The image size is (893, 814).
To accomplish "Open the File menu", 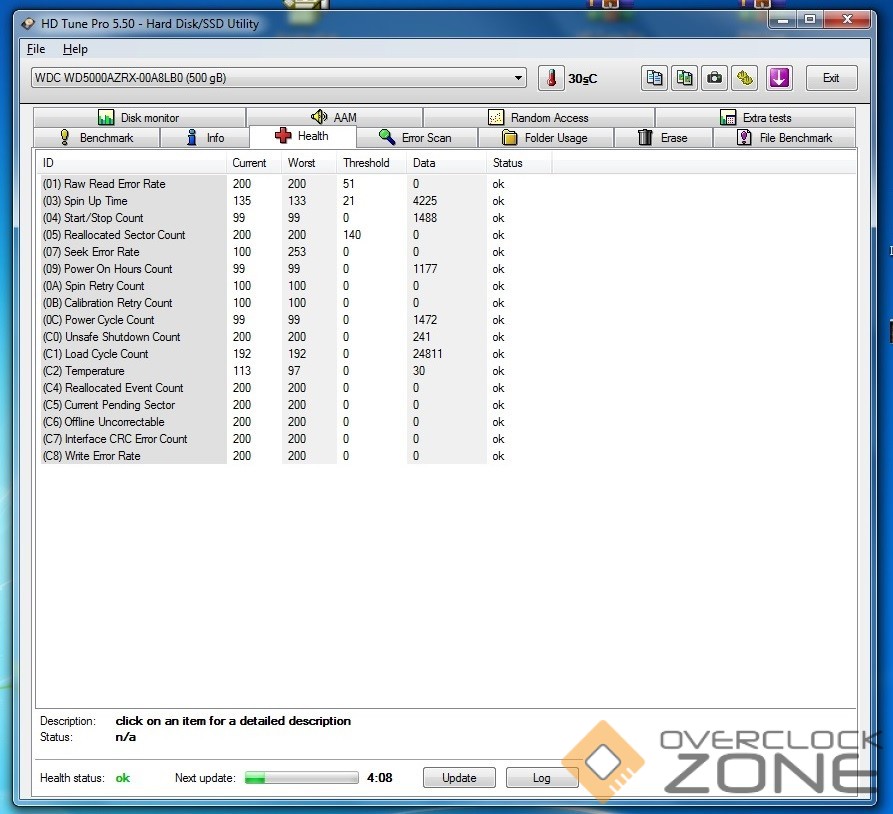I will coord(36,49).
